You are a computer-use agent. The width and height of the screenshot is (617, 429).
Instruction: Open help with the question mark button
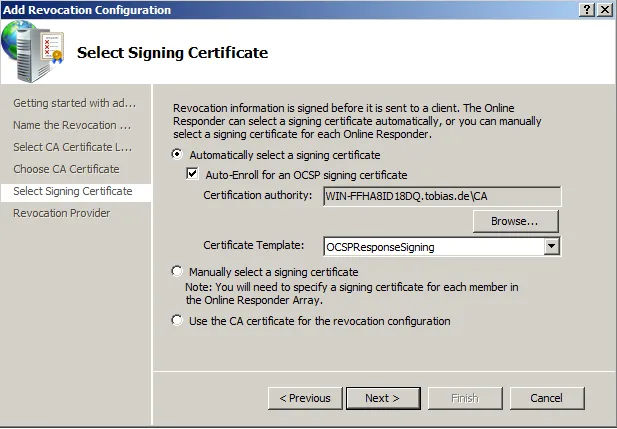coord(585,9)
